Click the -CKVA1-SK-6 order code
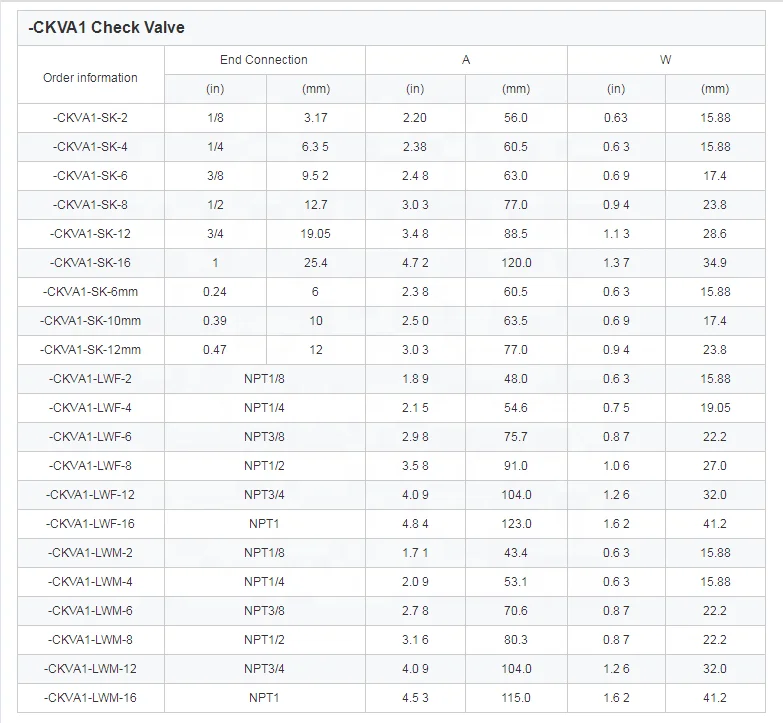 click(90, 176)
